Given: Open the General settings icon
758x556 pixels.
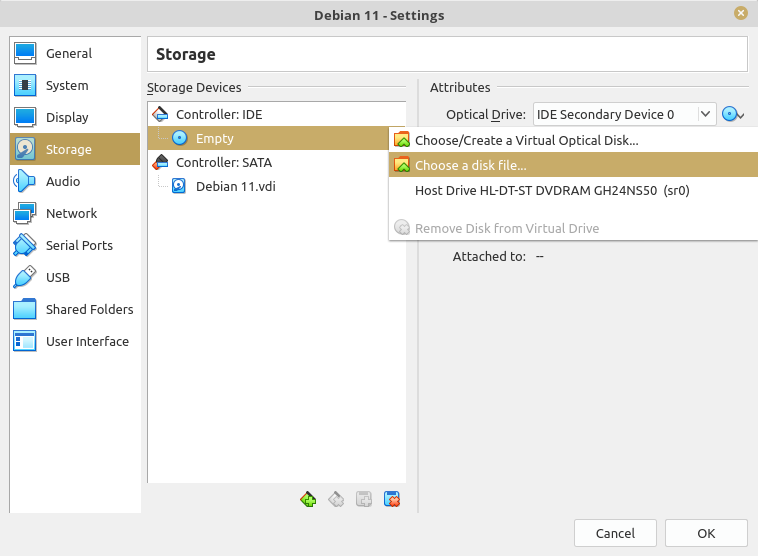Looking at the screenshot, I should [x=25, y=53].
